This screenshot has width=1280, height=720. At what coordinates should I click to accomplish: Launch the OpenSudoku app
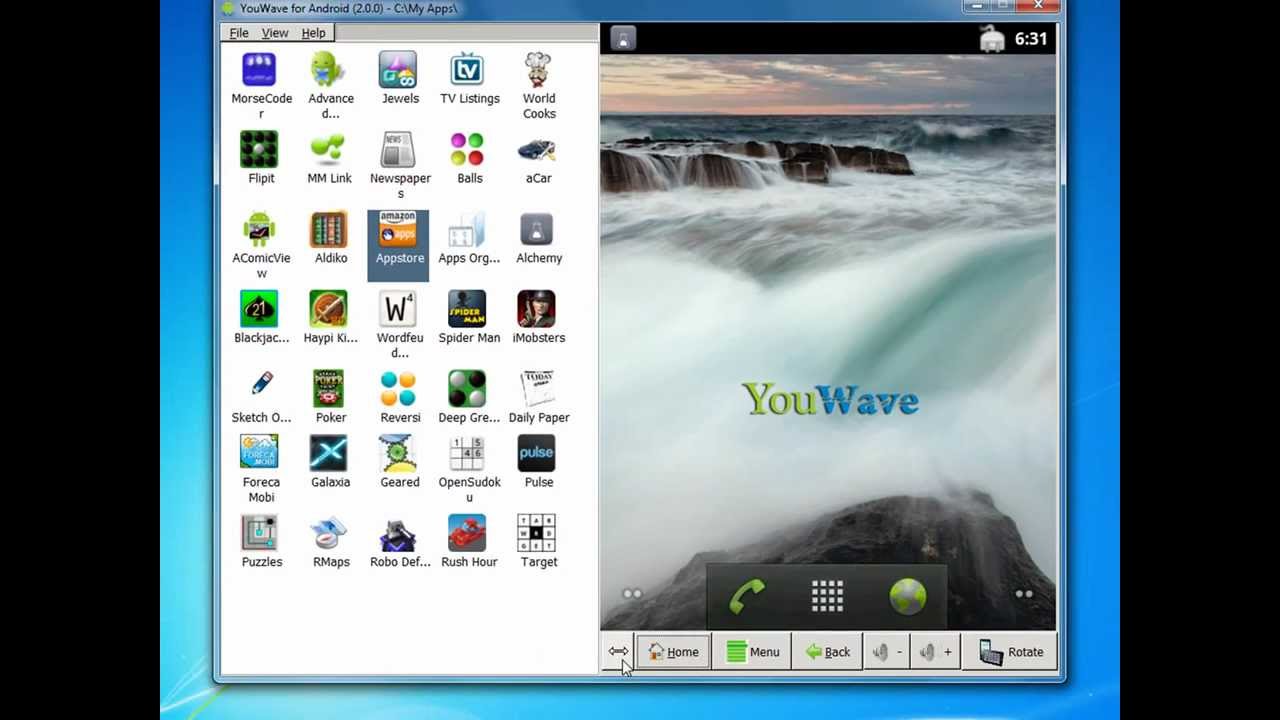click(x=467, y=453)
